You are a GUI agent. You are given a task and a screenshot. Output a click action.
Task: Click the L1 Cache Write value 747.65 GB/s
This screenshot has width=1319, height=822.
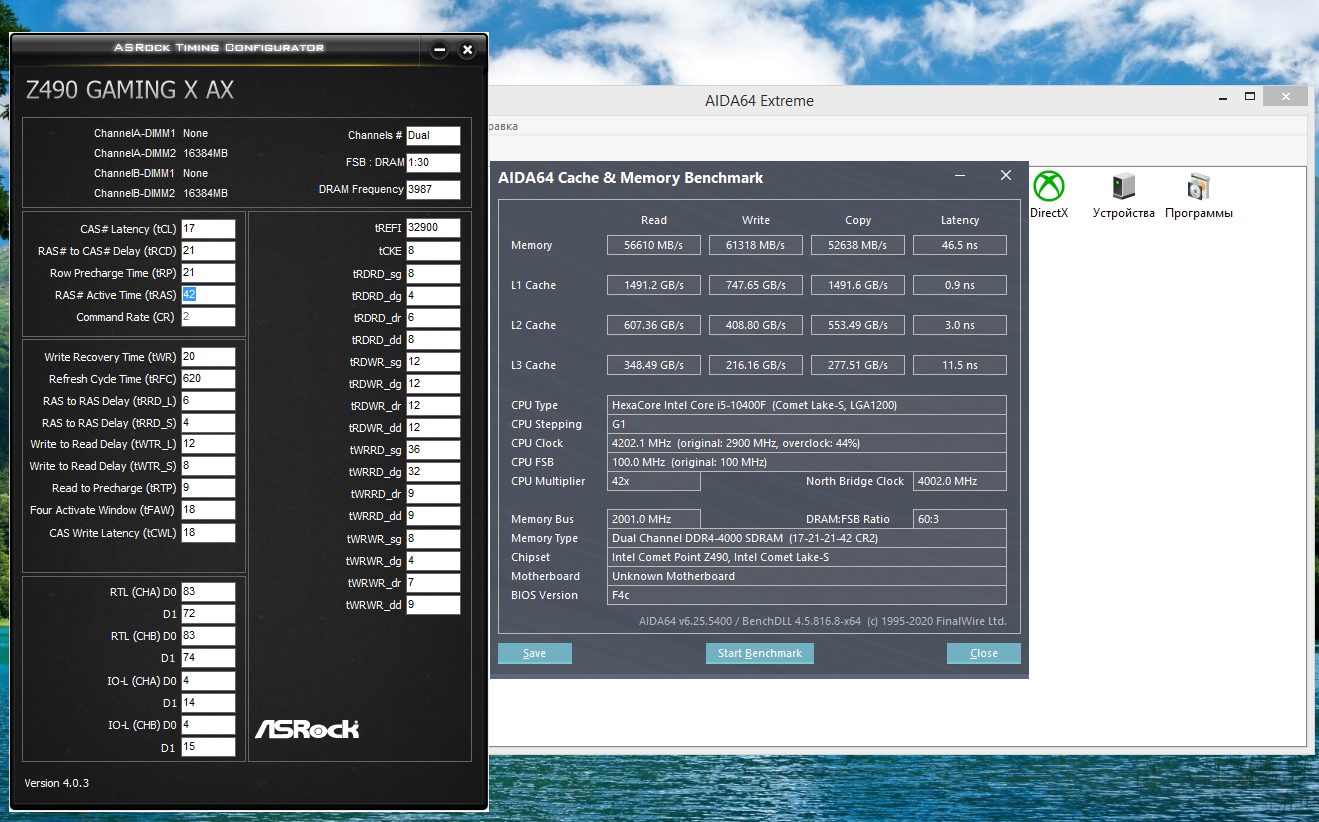pos(756,285)
